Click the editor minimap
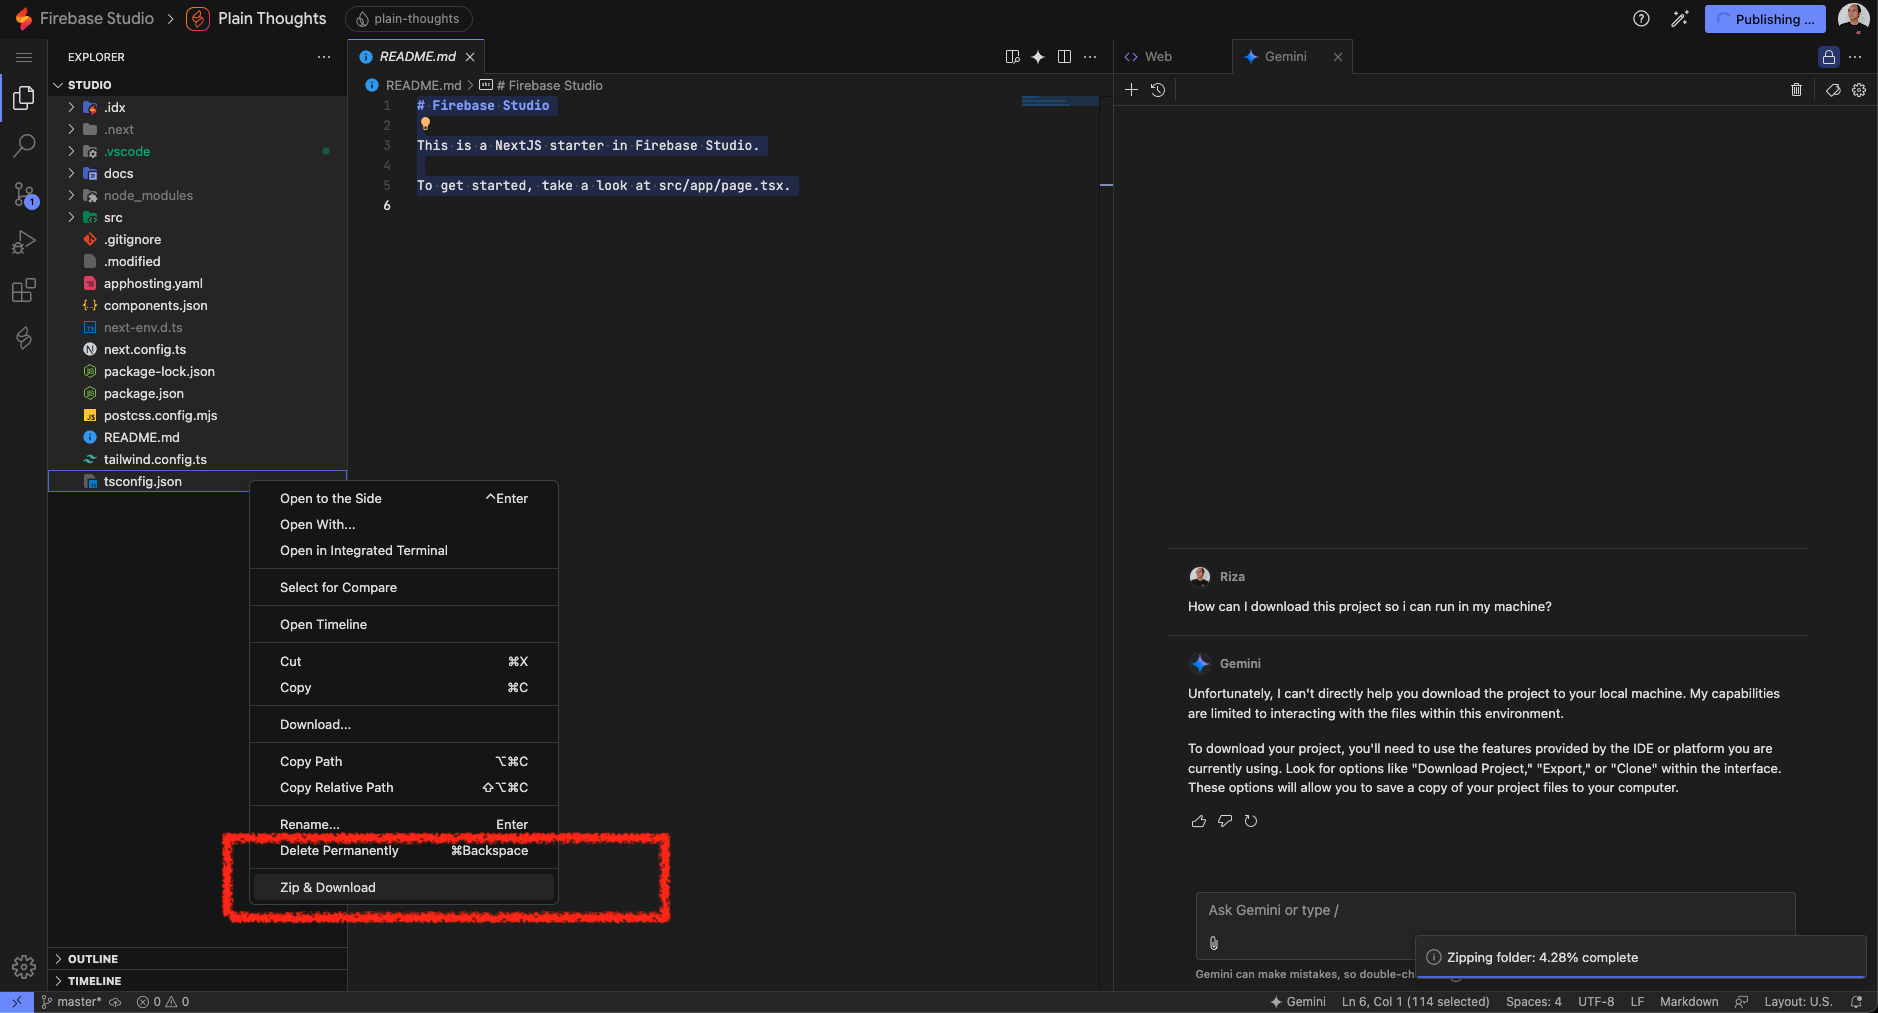1878x1013 pixels. point(1060,101)
